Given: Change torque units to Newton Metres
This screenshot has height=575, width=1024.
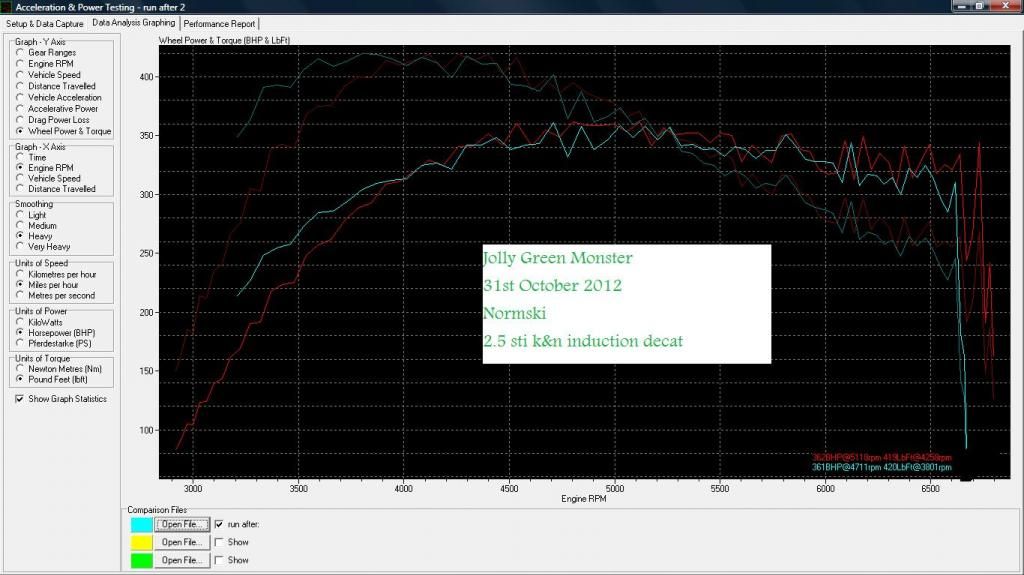Looking at the screenshot, I should (20, 369).
